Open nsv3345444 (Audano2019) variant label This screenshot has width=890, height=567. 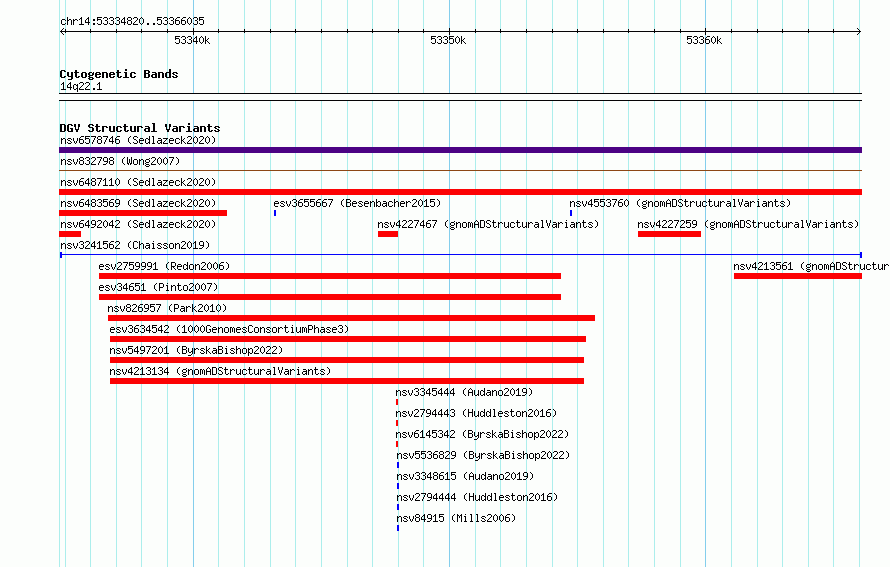464,392
